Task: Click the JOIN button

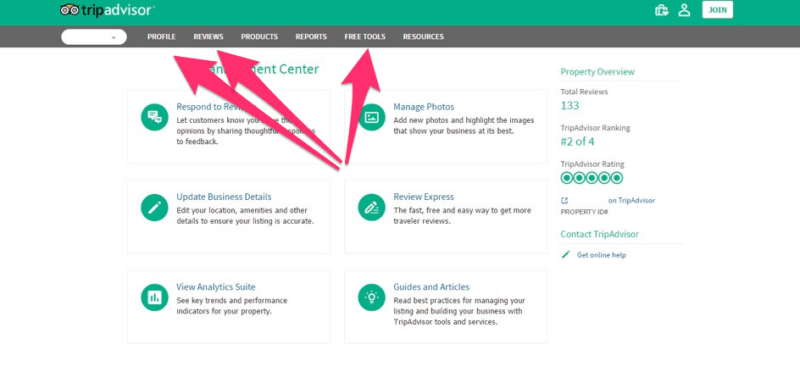Action: pyautogui.click(x=717, y=10)
